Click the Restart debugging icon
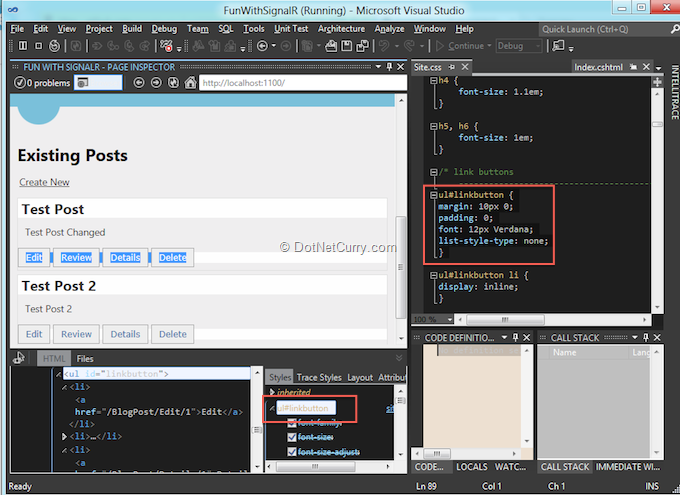This screenshot has width=680, height=495. (54, 46)
